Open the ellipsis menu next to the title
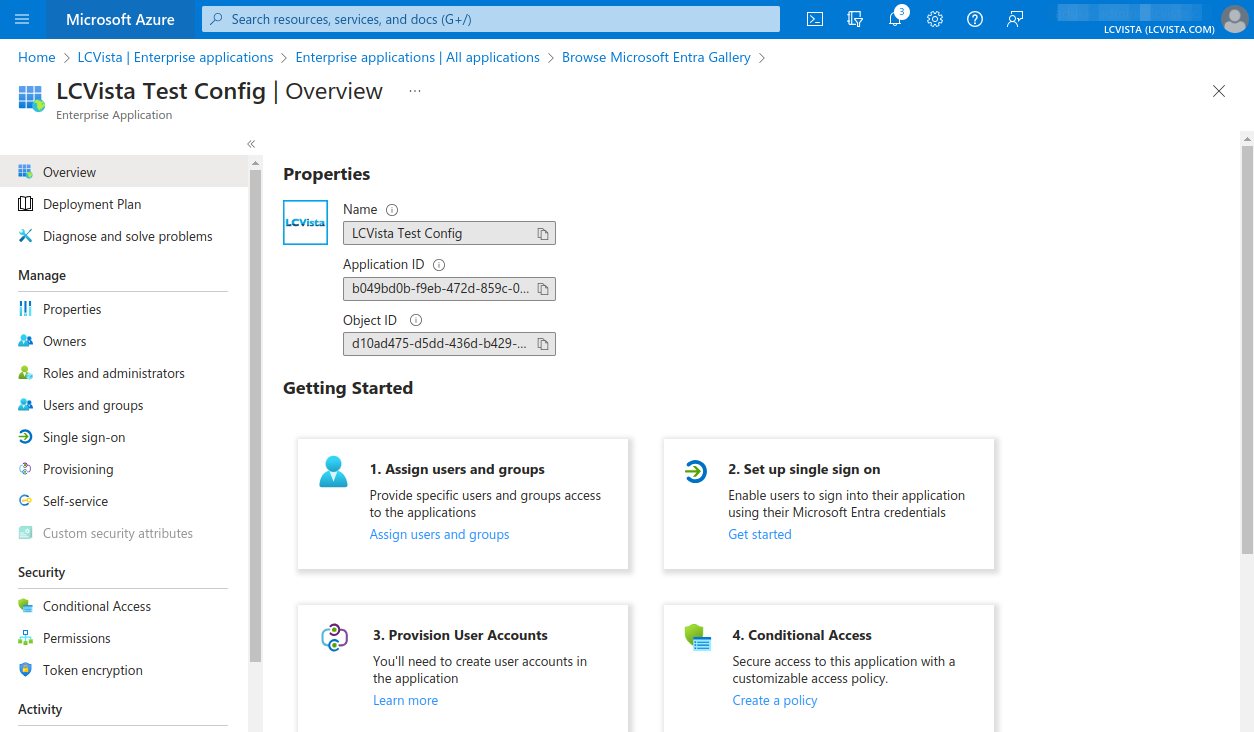The width and height of the screenshot is (1254, 732). 415,91
